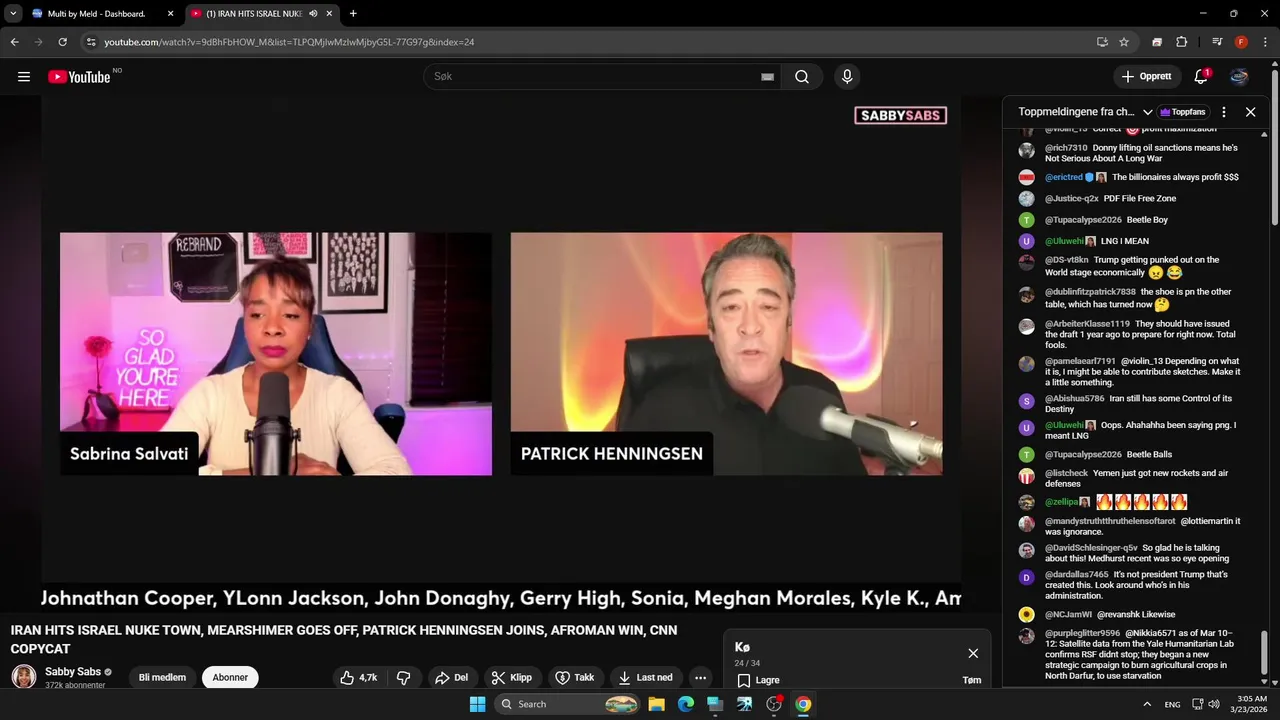The width and height of the screenshot is (1280, 720).
Task: Mute the YouTube tab via speaker icon
Action: [x=313, y=14]
